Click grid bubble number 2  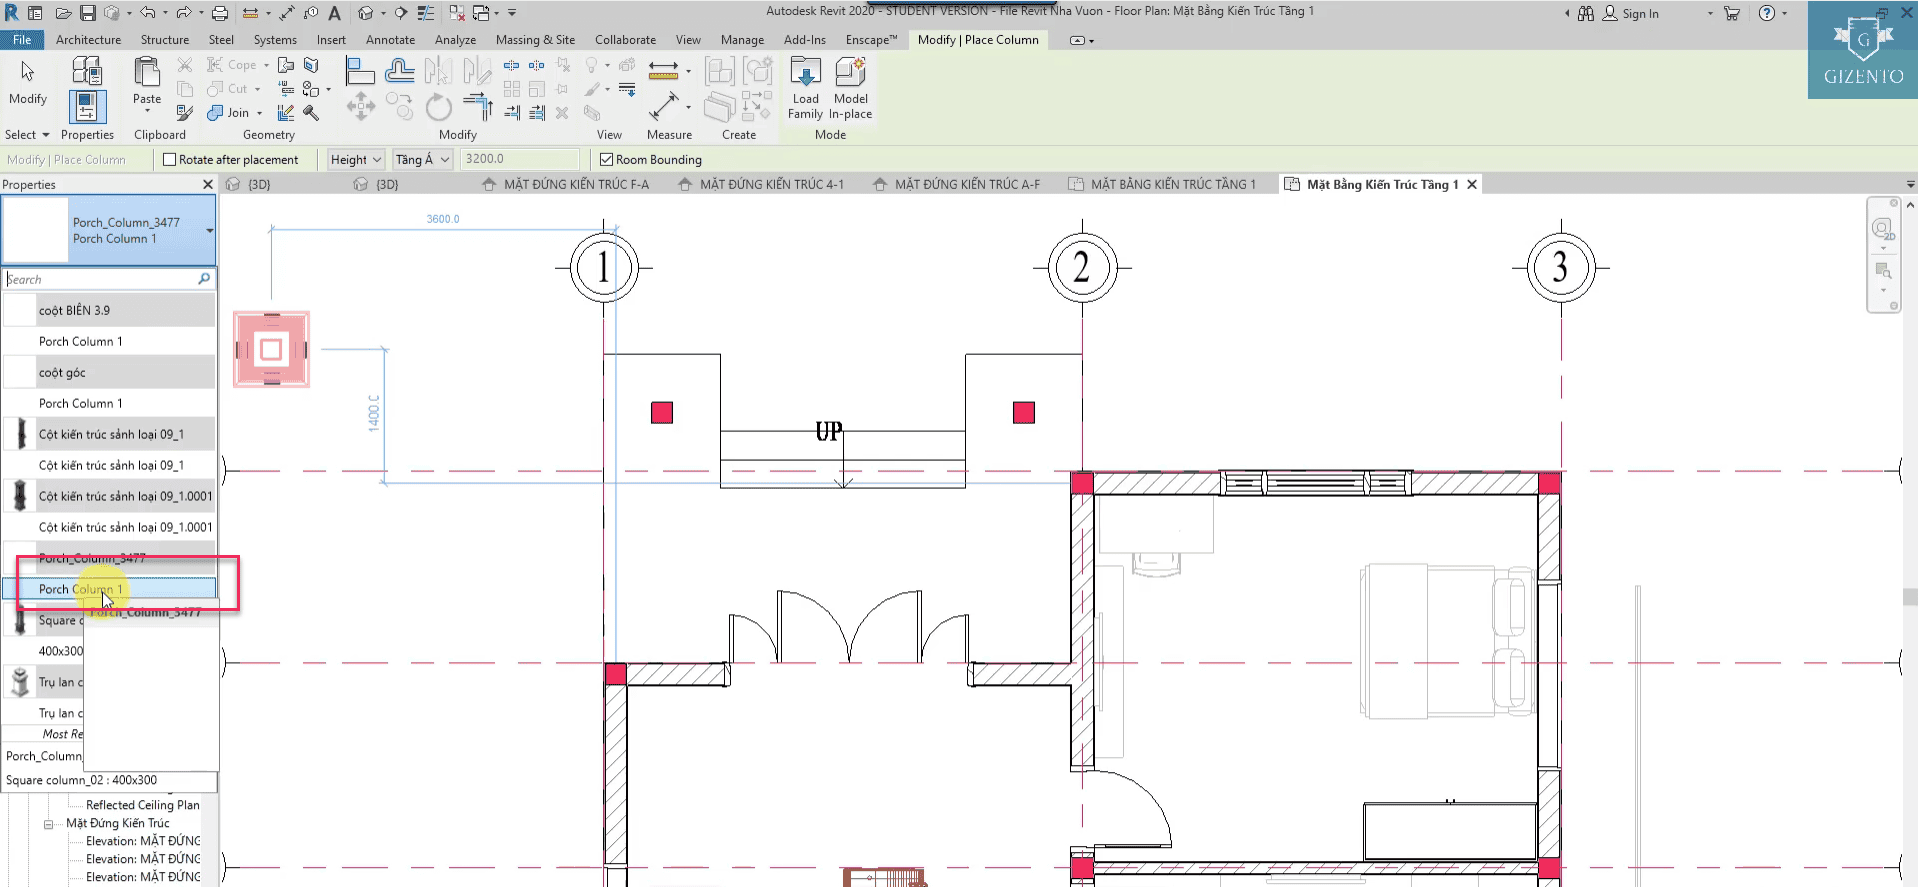click(x=1081, y=268)
